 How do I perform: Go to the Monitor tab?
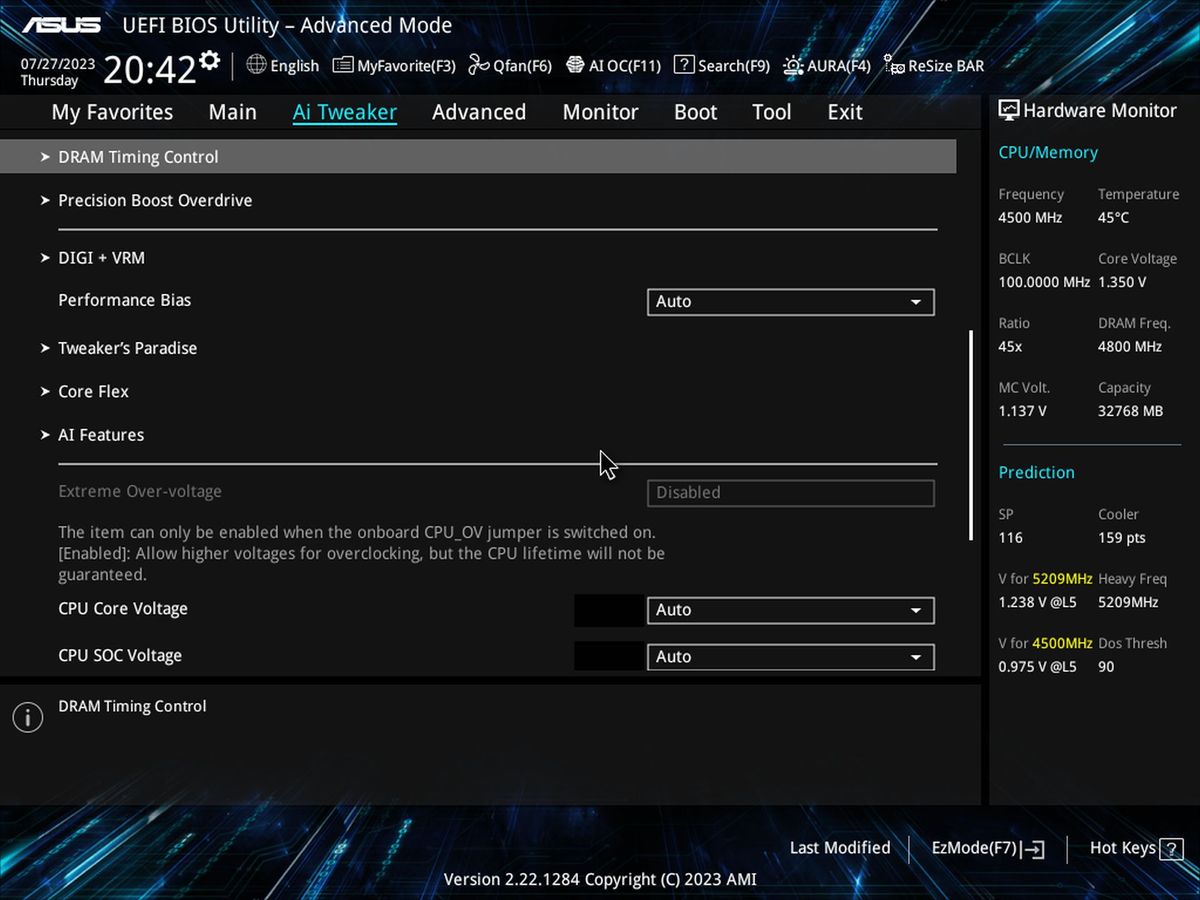[x=600, y=112]
